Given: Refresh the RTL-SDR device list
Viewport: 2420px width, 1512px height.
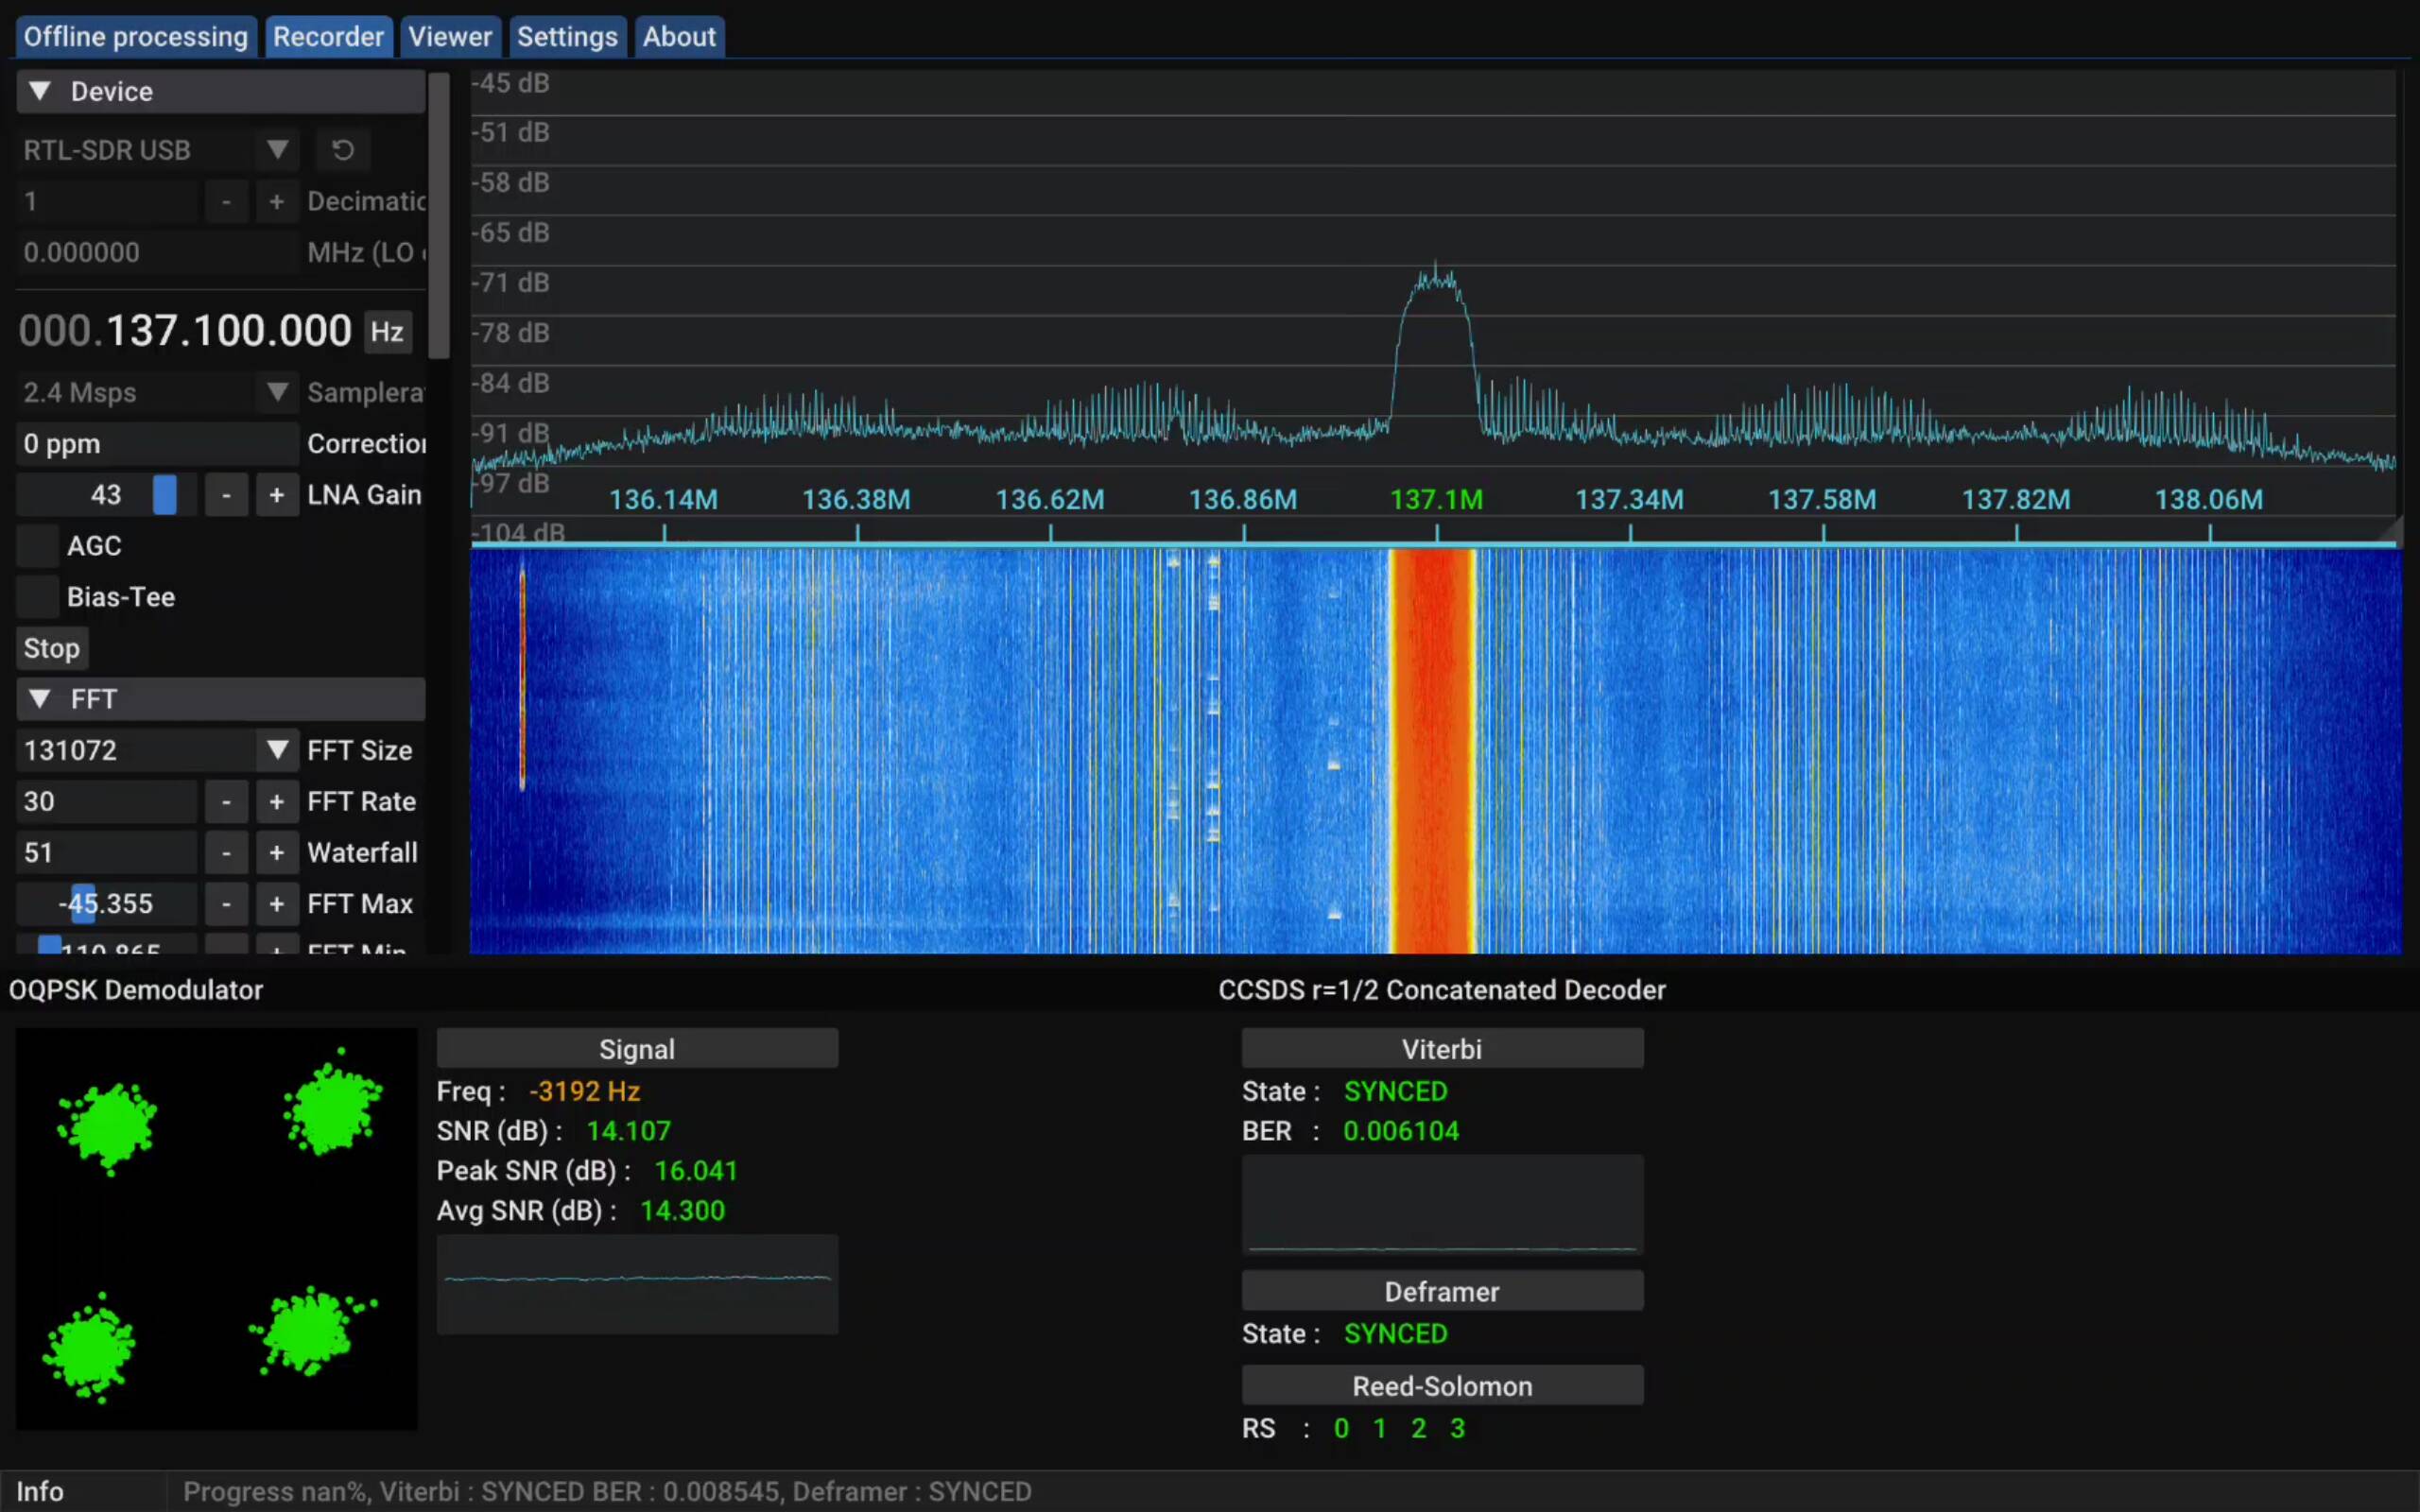Looking at the screenshot, I should pos(344,150).
